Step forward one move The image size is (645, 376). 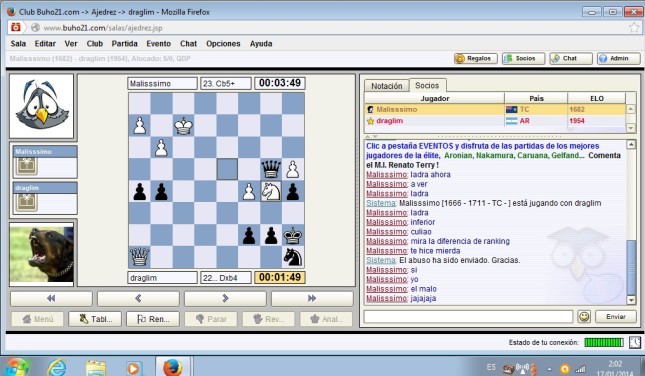tap(225, 298)
